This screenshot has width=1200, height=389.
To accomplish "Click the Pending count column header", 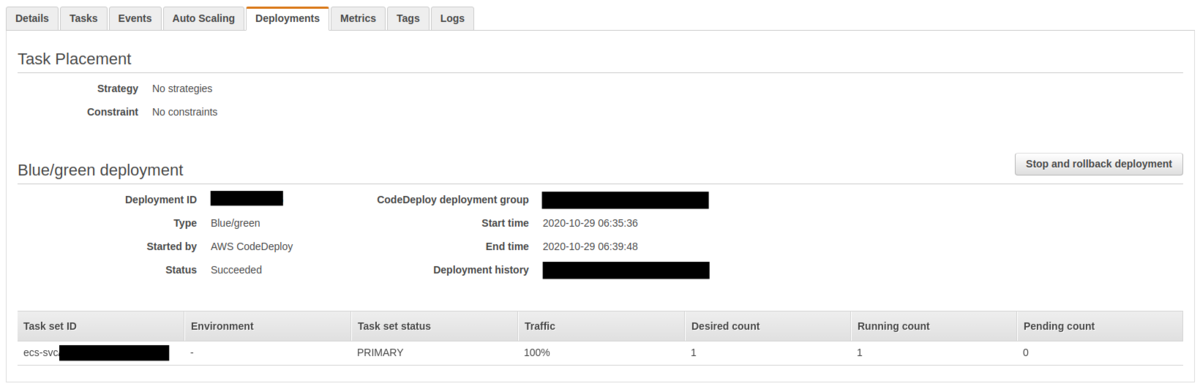I will 1100,326.
